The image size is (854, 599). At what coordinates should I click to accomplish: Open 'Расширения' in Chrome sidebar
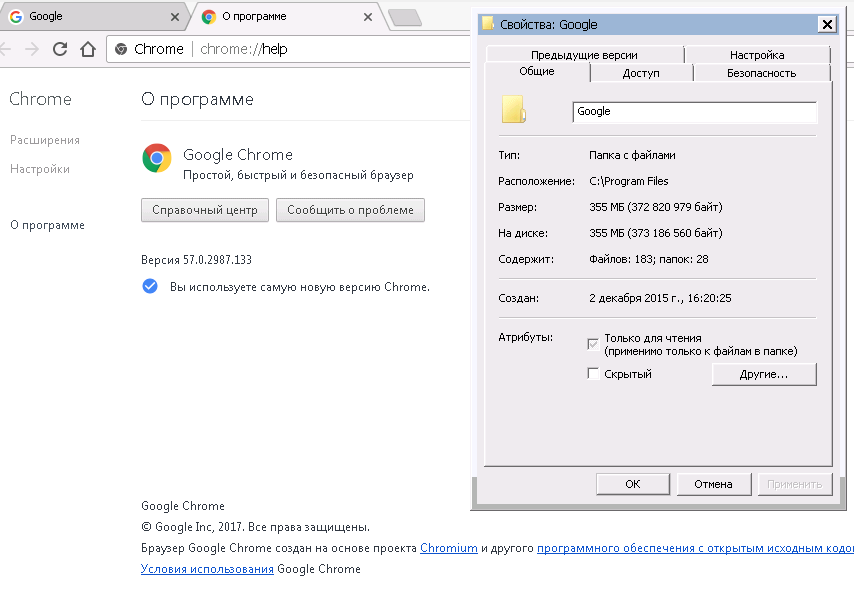tap(45, 140)
